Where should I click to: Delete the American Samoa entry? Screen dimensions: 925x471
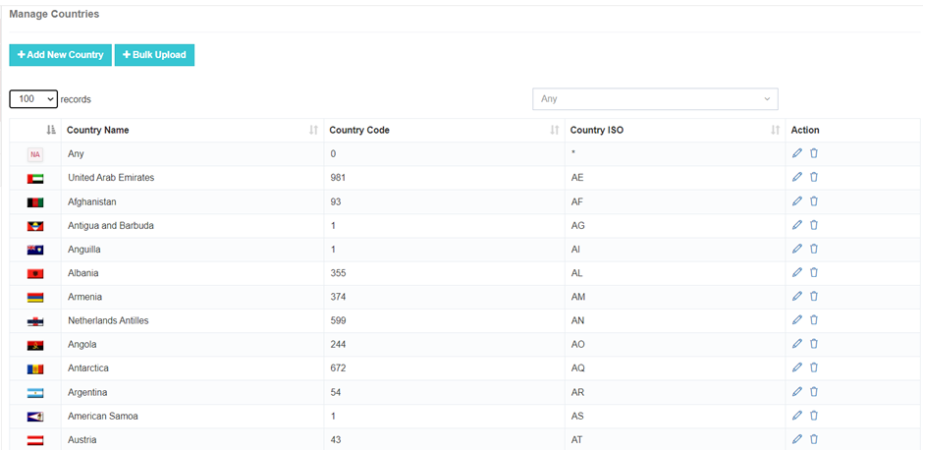tap(814, 416)
